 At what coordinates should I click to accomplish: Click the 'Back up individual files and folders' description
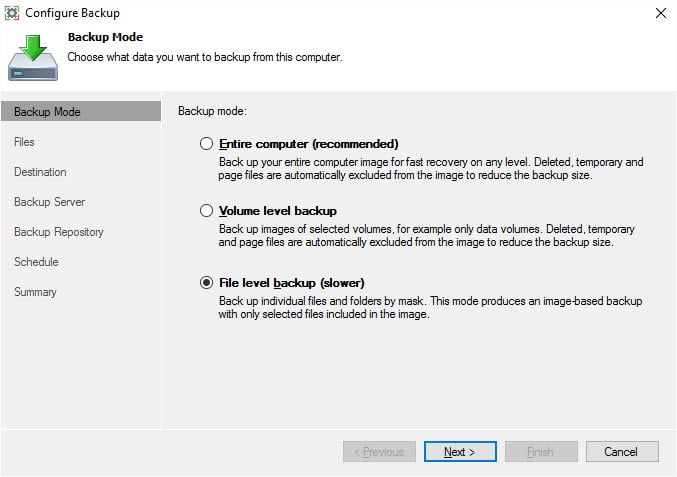[x=430, y=307]
